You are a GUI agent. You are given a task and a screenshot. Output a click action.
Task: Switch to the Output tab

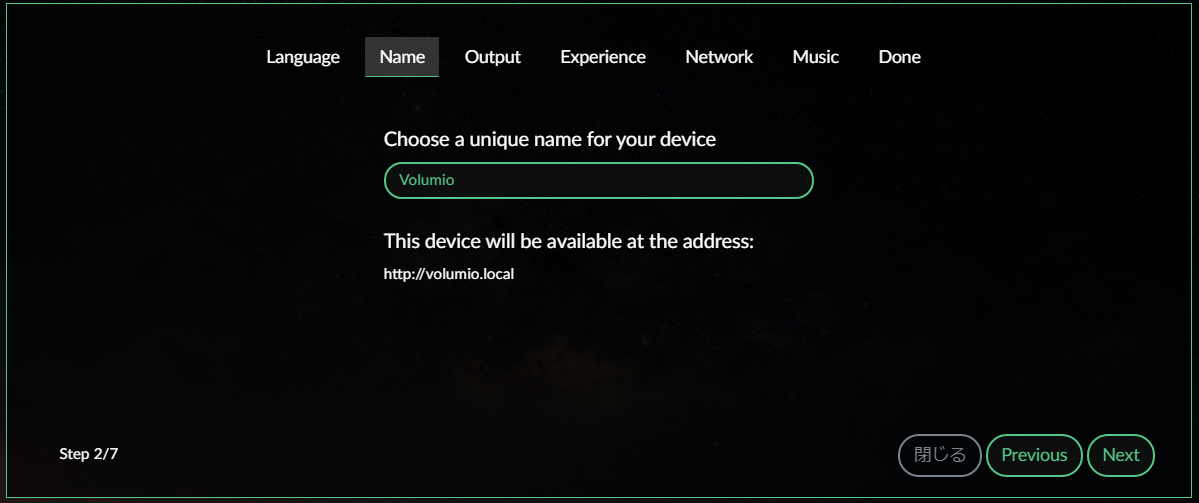click(492, 57)
